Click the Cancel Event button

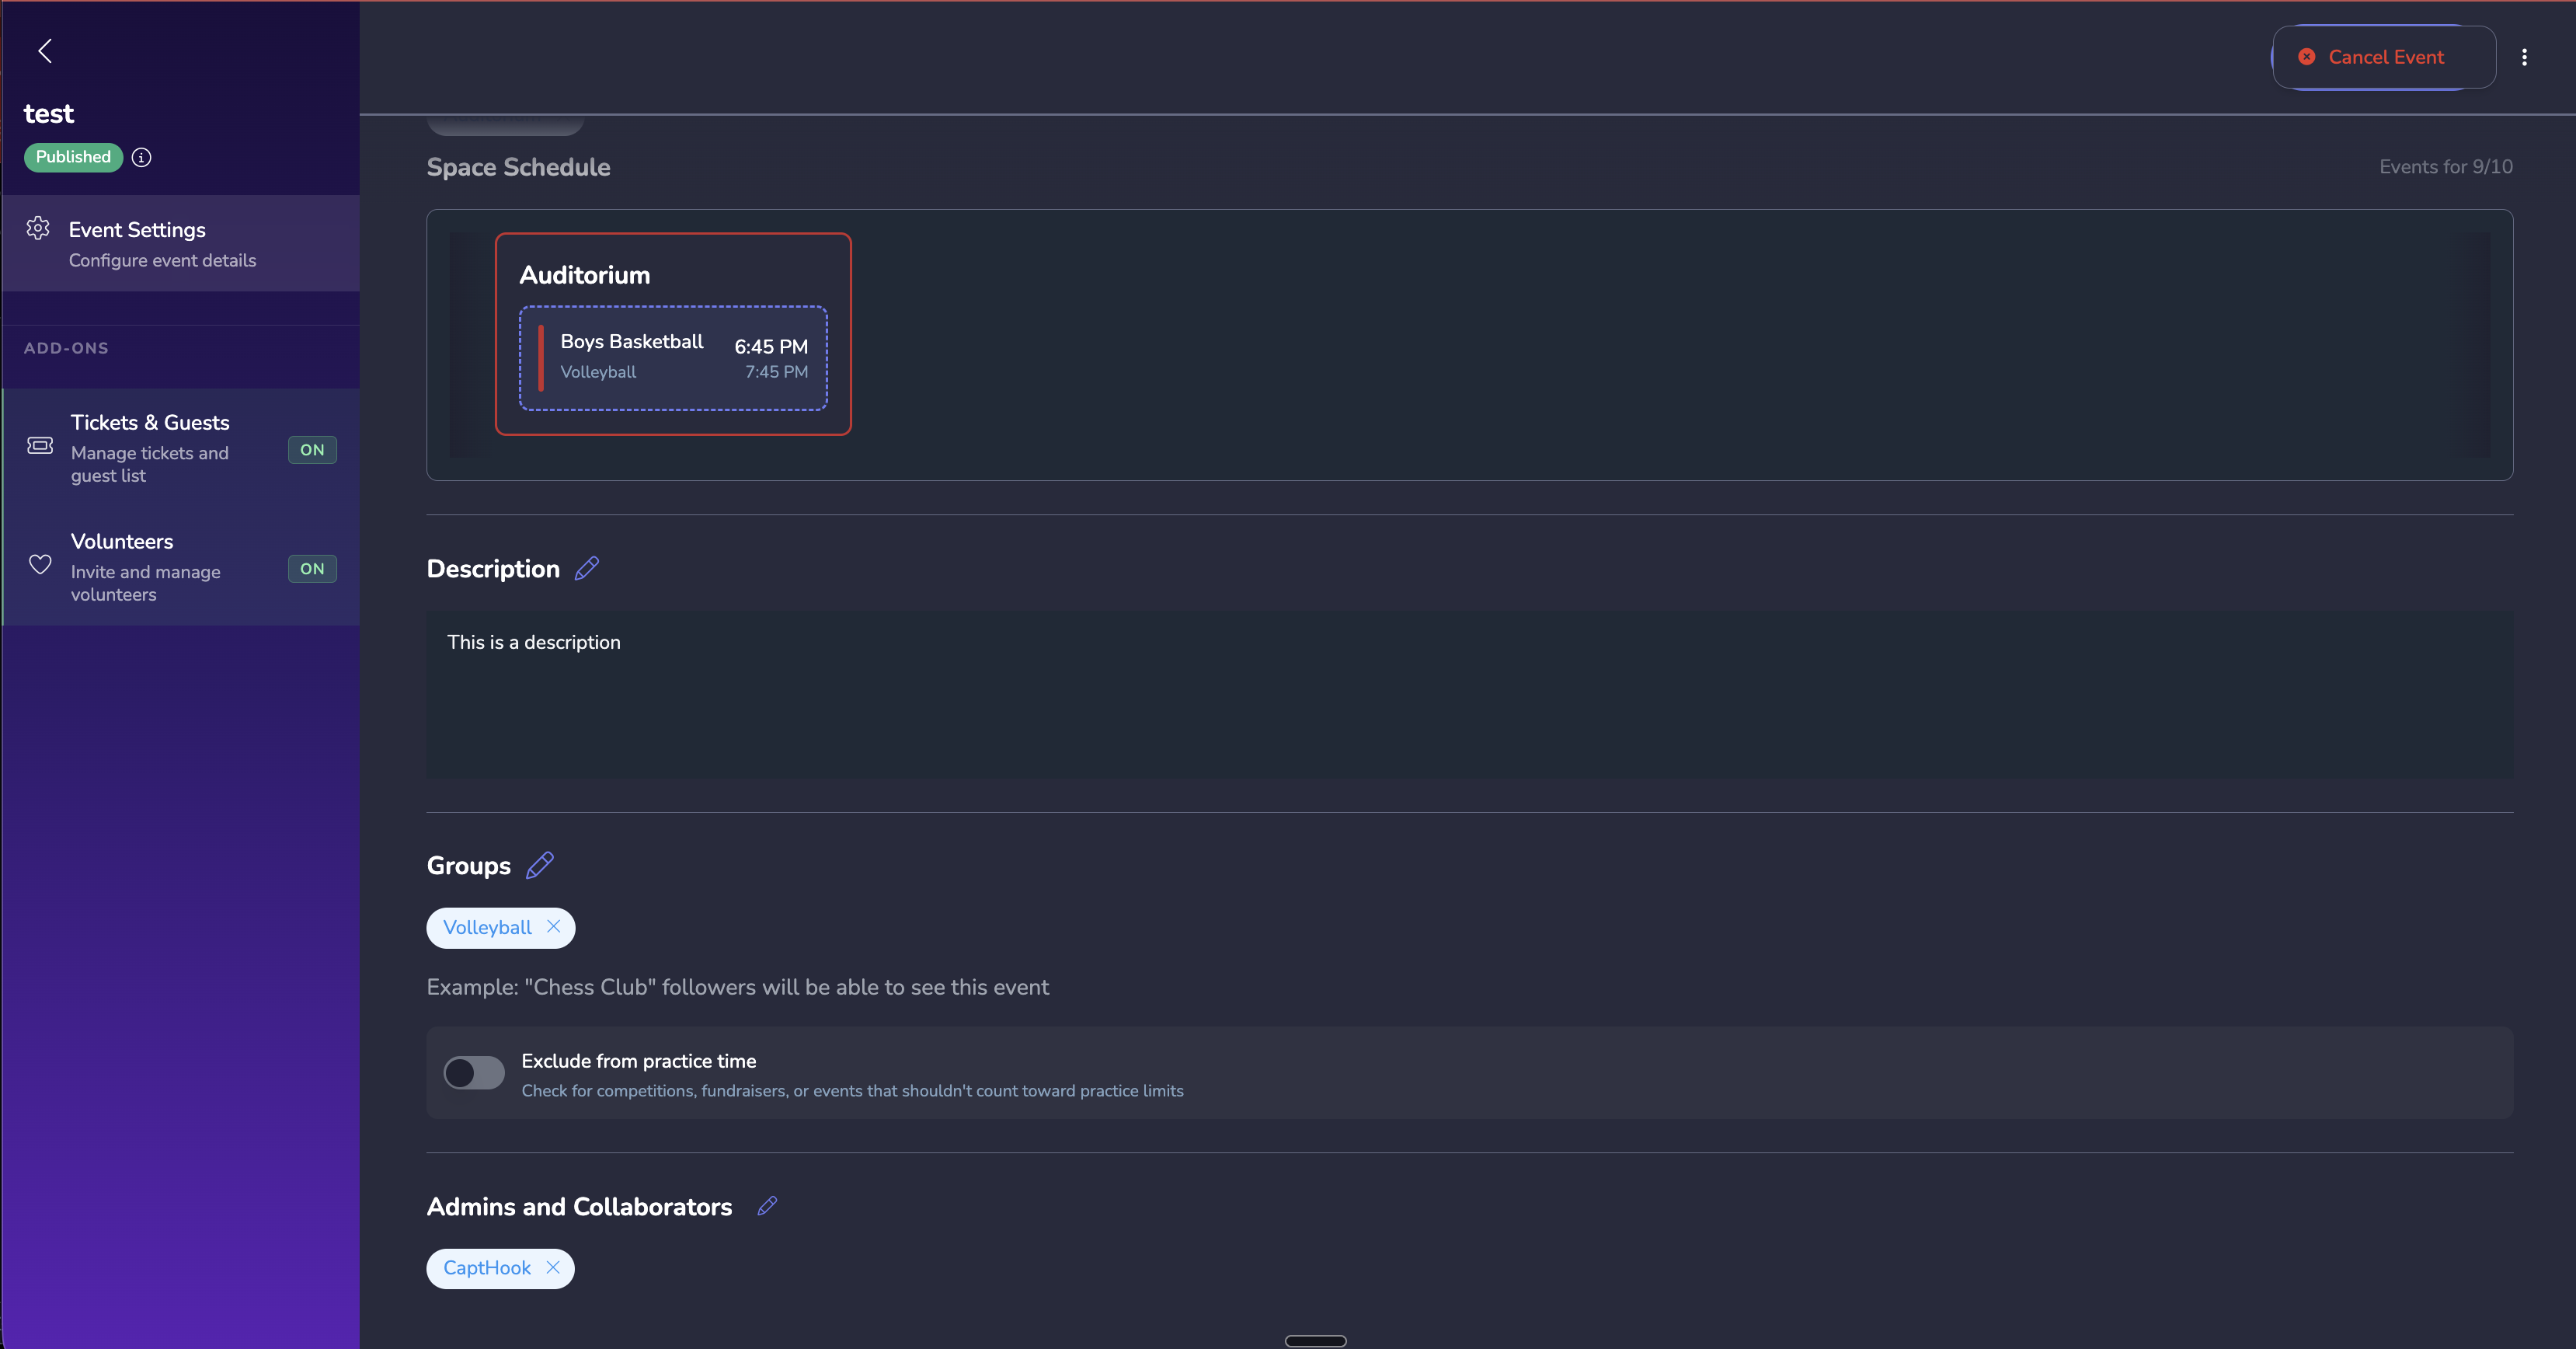(x=2385, y=57)
